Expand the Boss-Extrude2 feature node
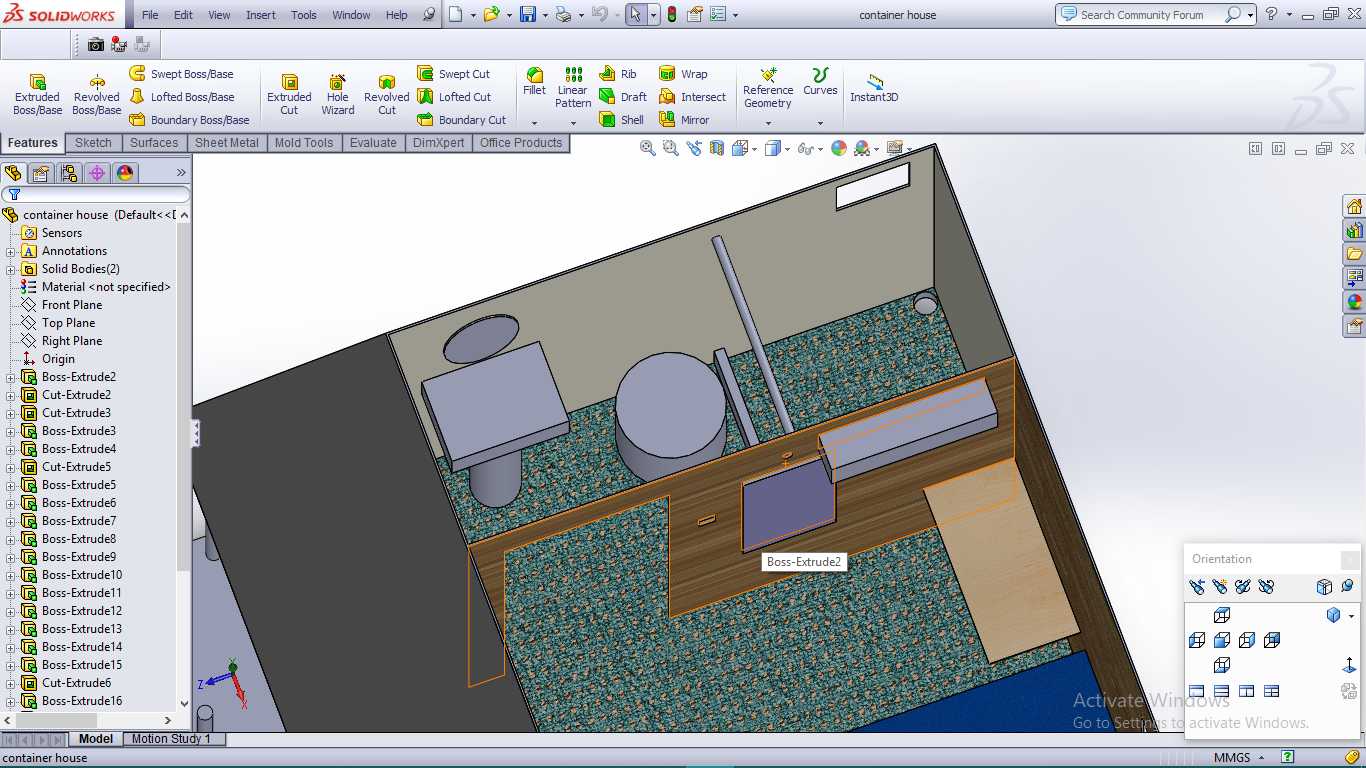 tap(11, 377)
